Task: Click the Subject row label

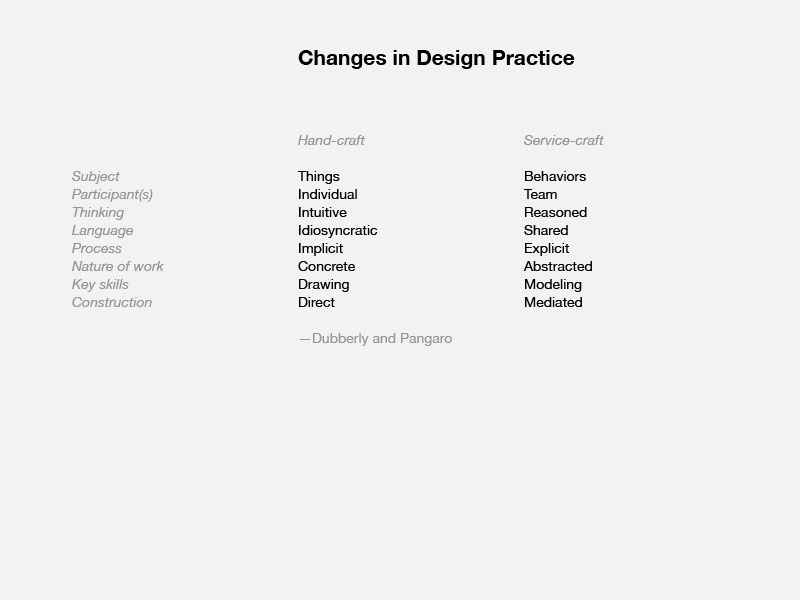Action: [95, 177]
